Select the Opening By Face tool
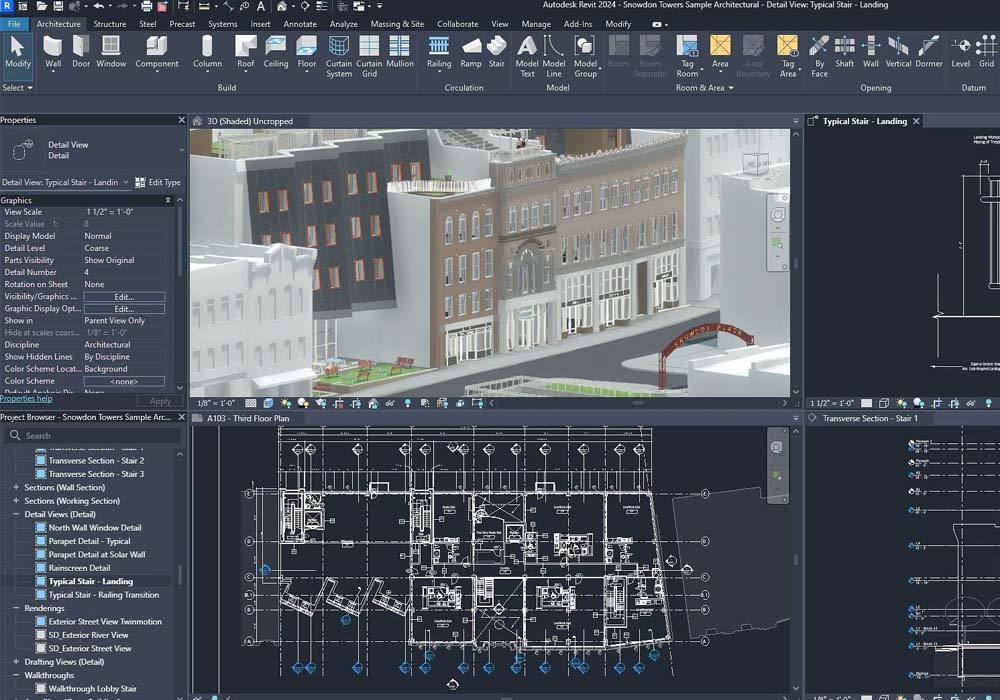Viewport: 1000px width, 700px height. [x=820, y=56]
